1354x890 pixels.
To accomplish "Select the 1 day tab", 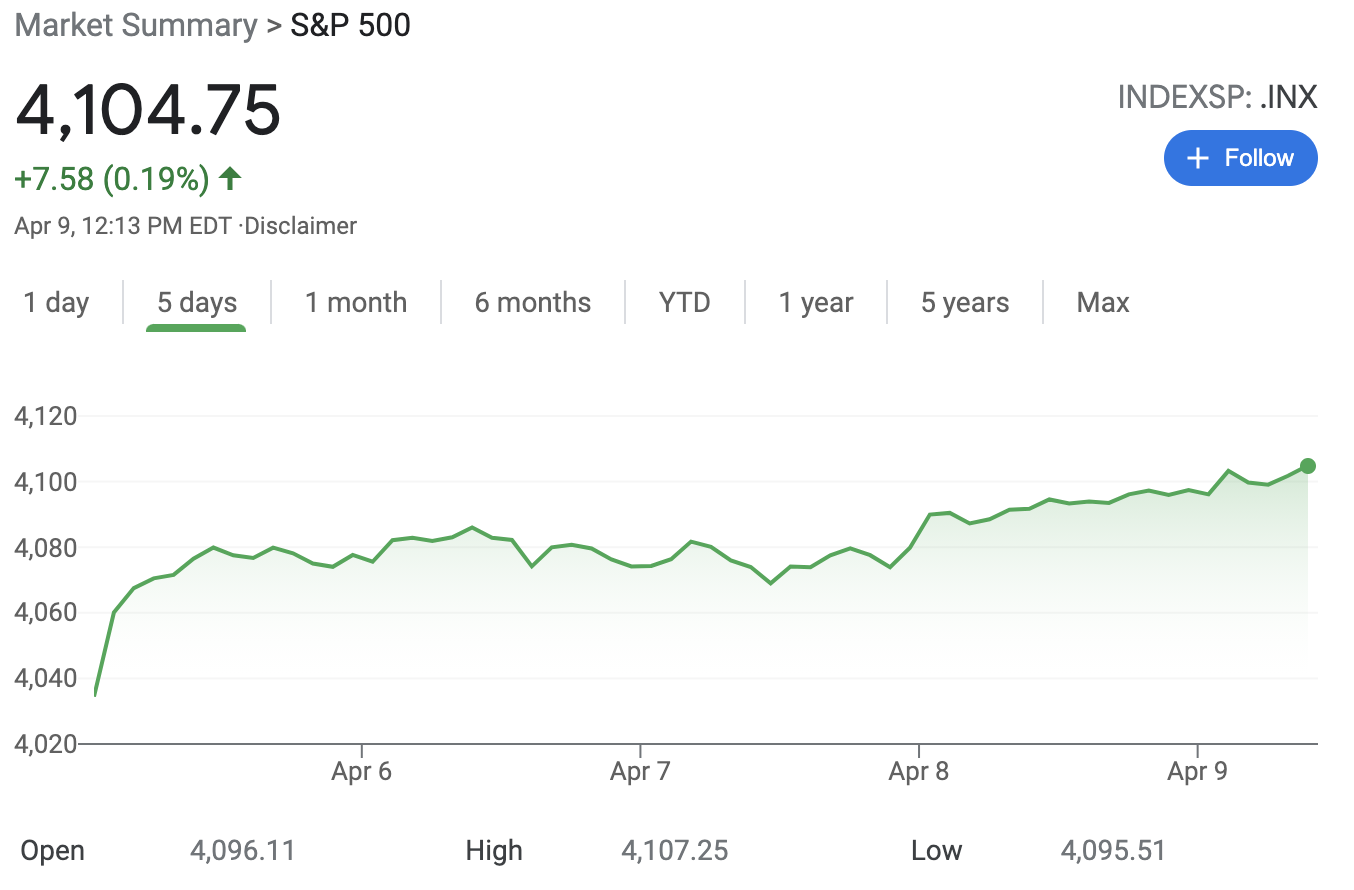I will click(56, 303).
